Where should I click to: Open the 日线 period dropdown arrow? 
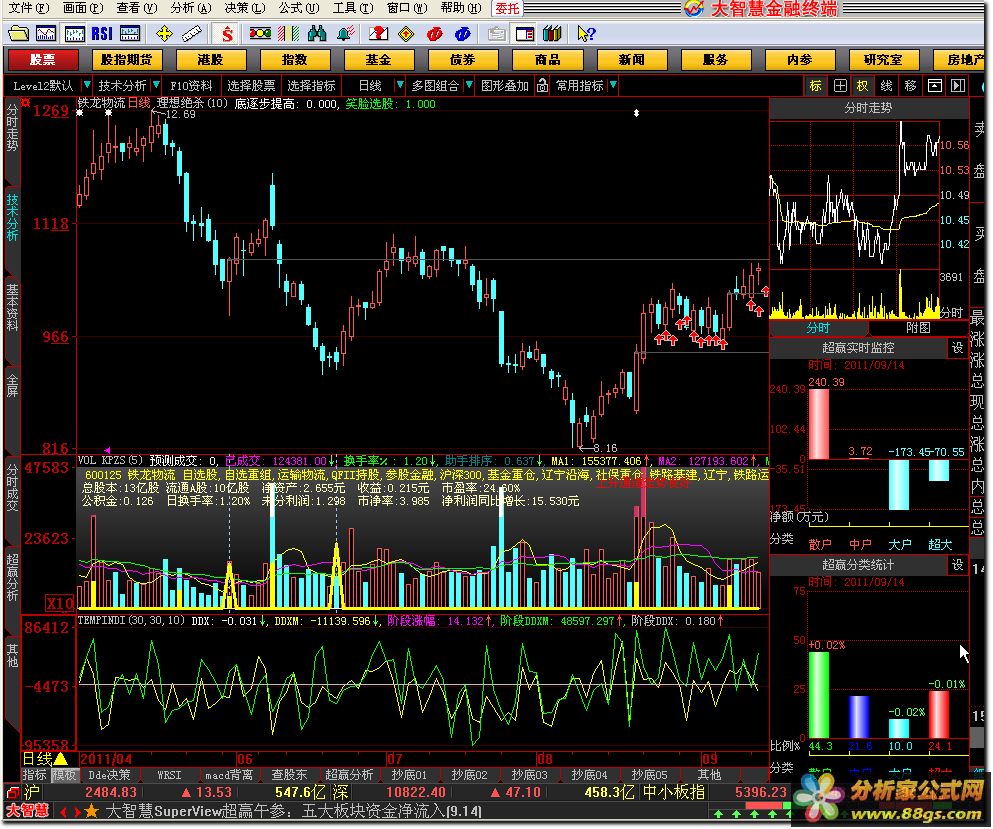point(400,85)
